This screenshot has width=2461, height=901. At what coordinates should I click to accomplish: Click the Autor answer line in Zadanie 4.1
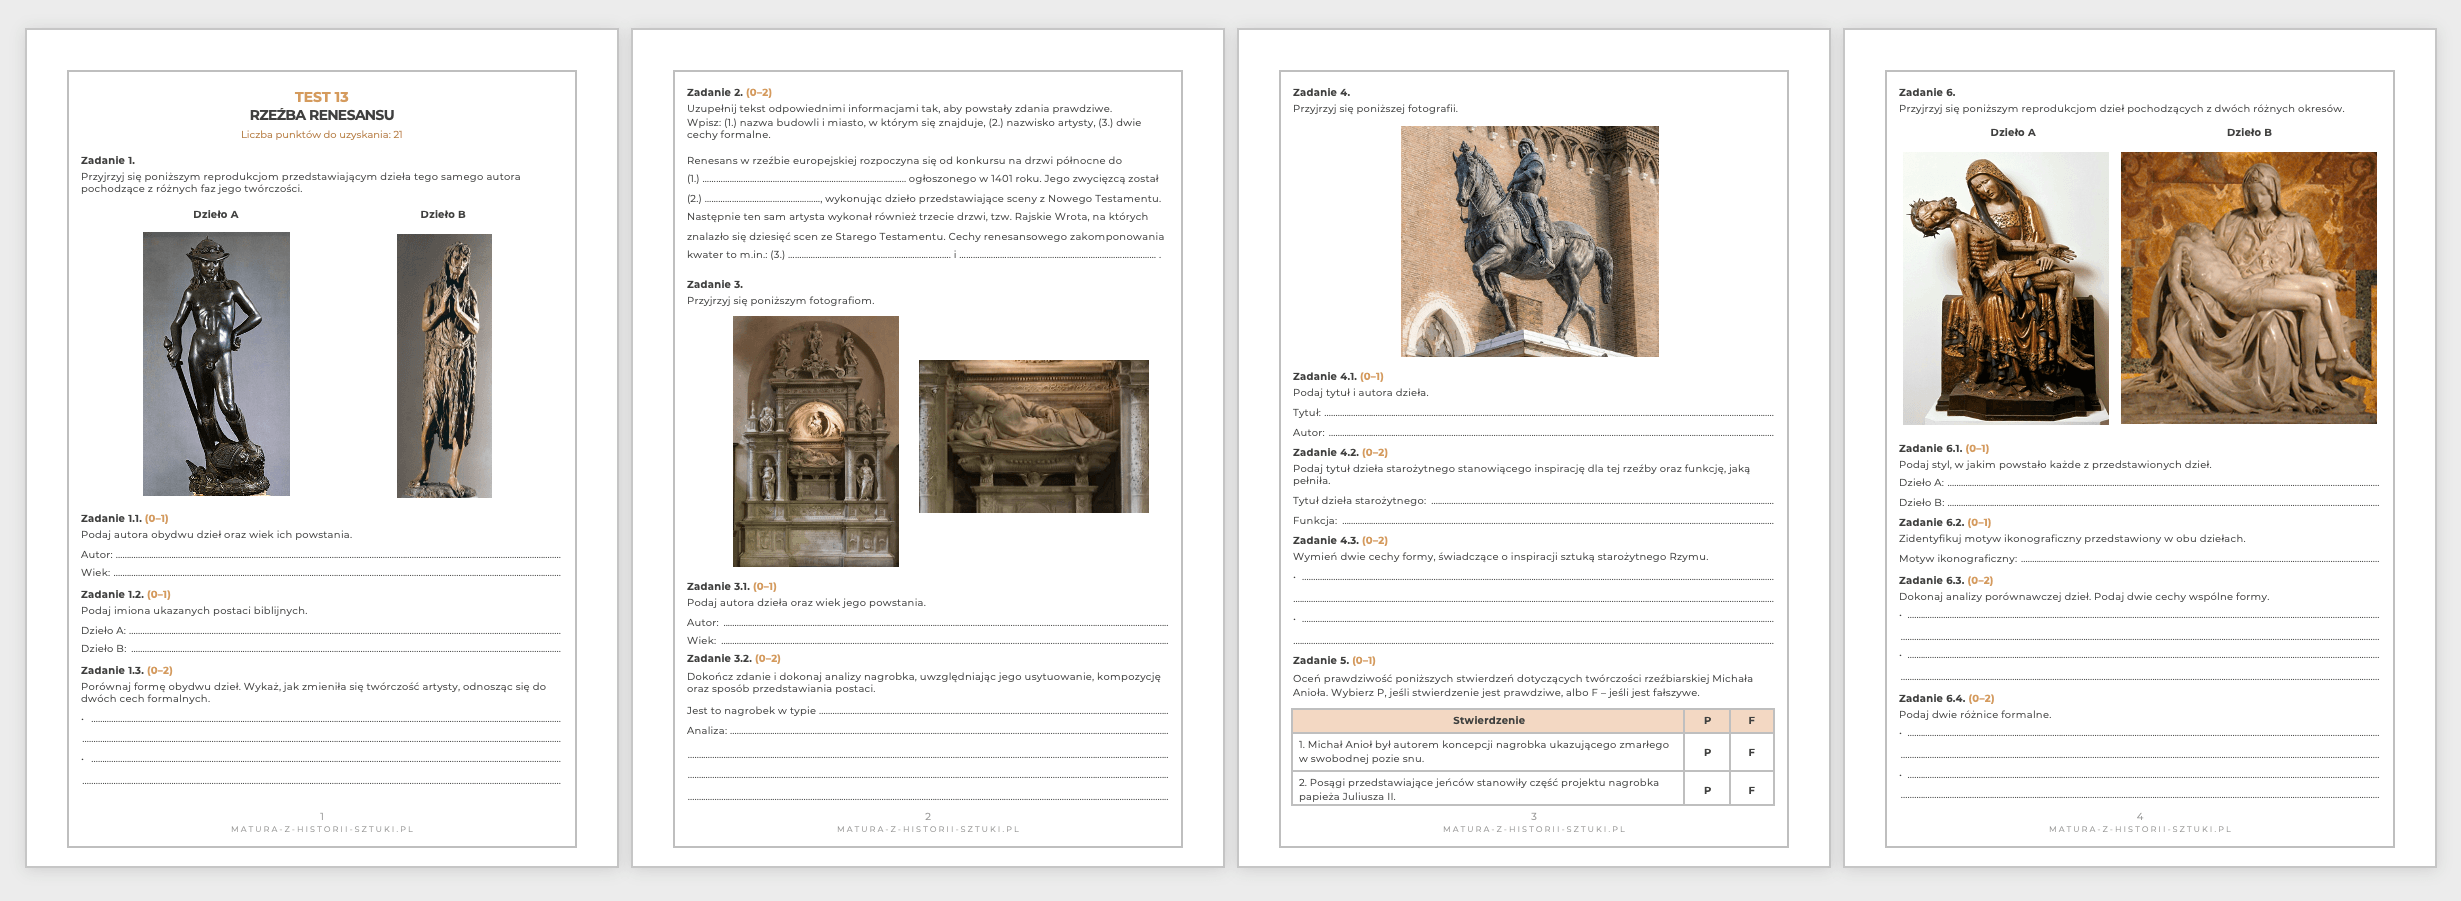pyautogui.click(x=1551, y=433)
